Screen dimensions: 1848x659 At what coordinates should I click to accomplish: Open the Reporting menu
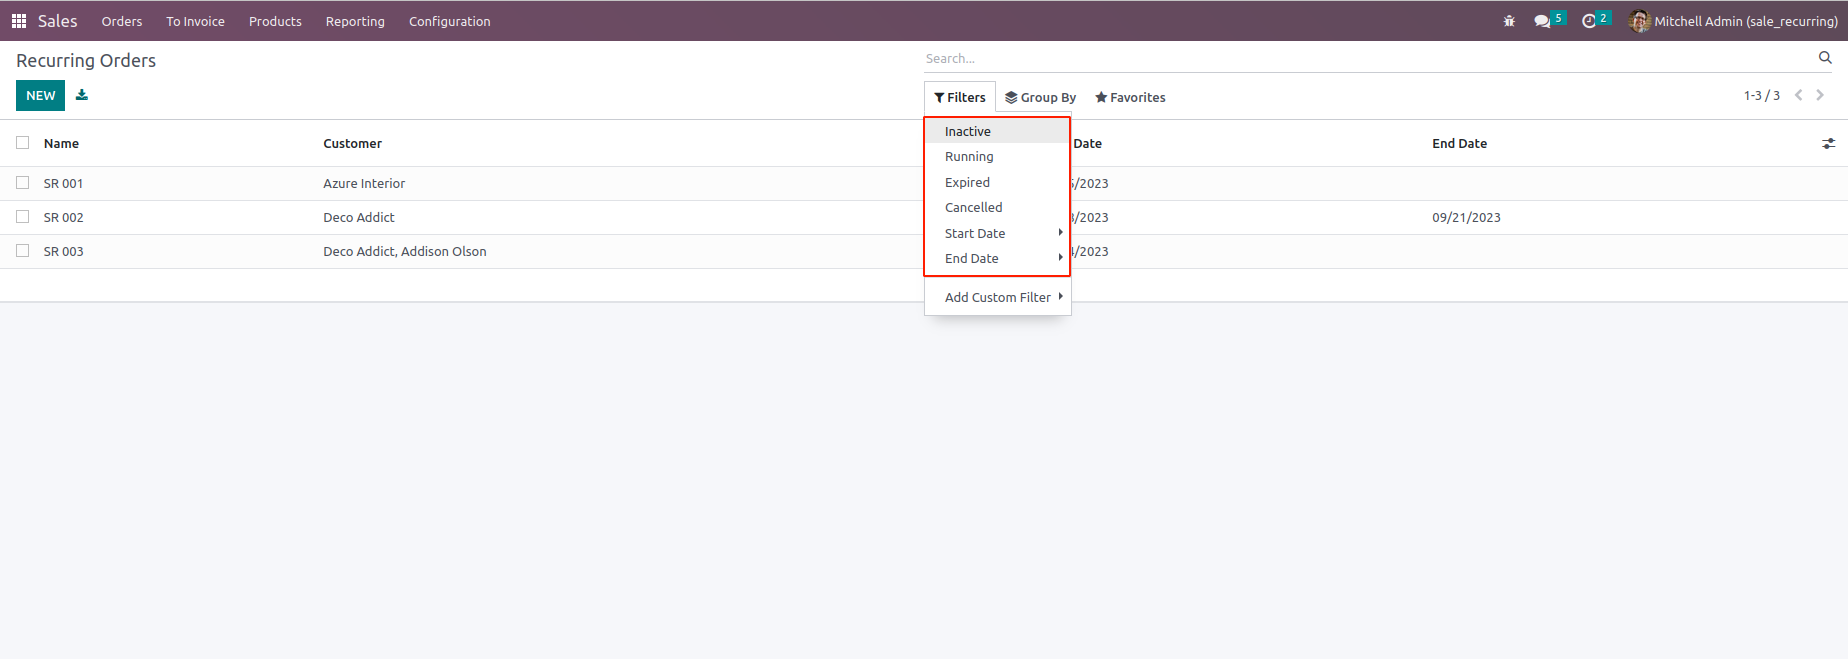pyautogui.click(x=355, y=21)
